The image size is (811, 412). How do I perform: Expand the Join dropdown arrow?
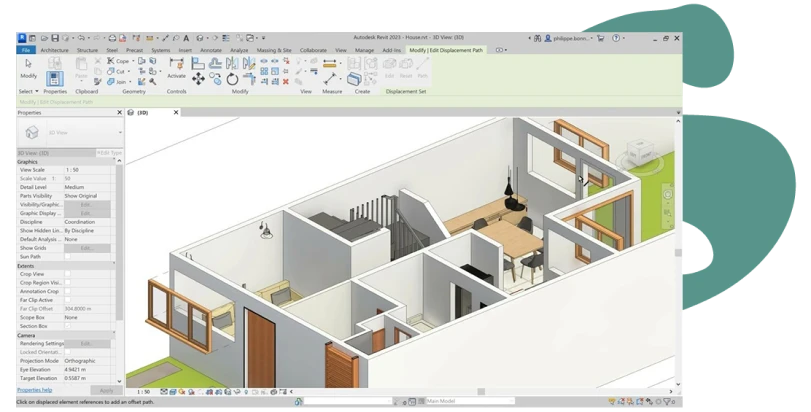130,82
